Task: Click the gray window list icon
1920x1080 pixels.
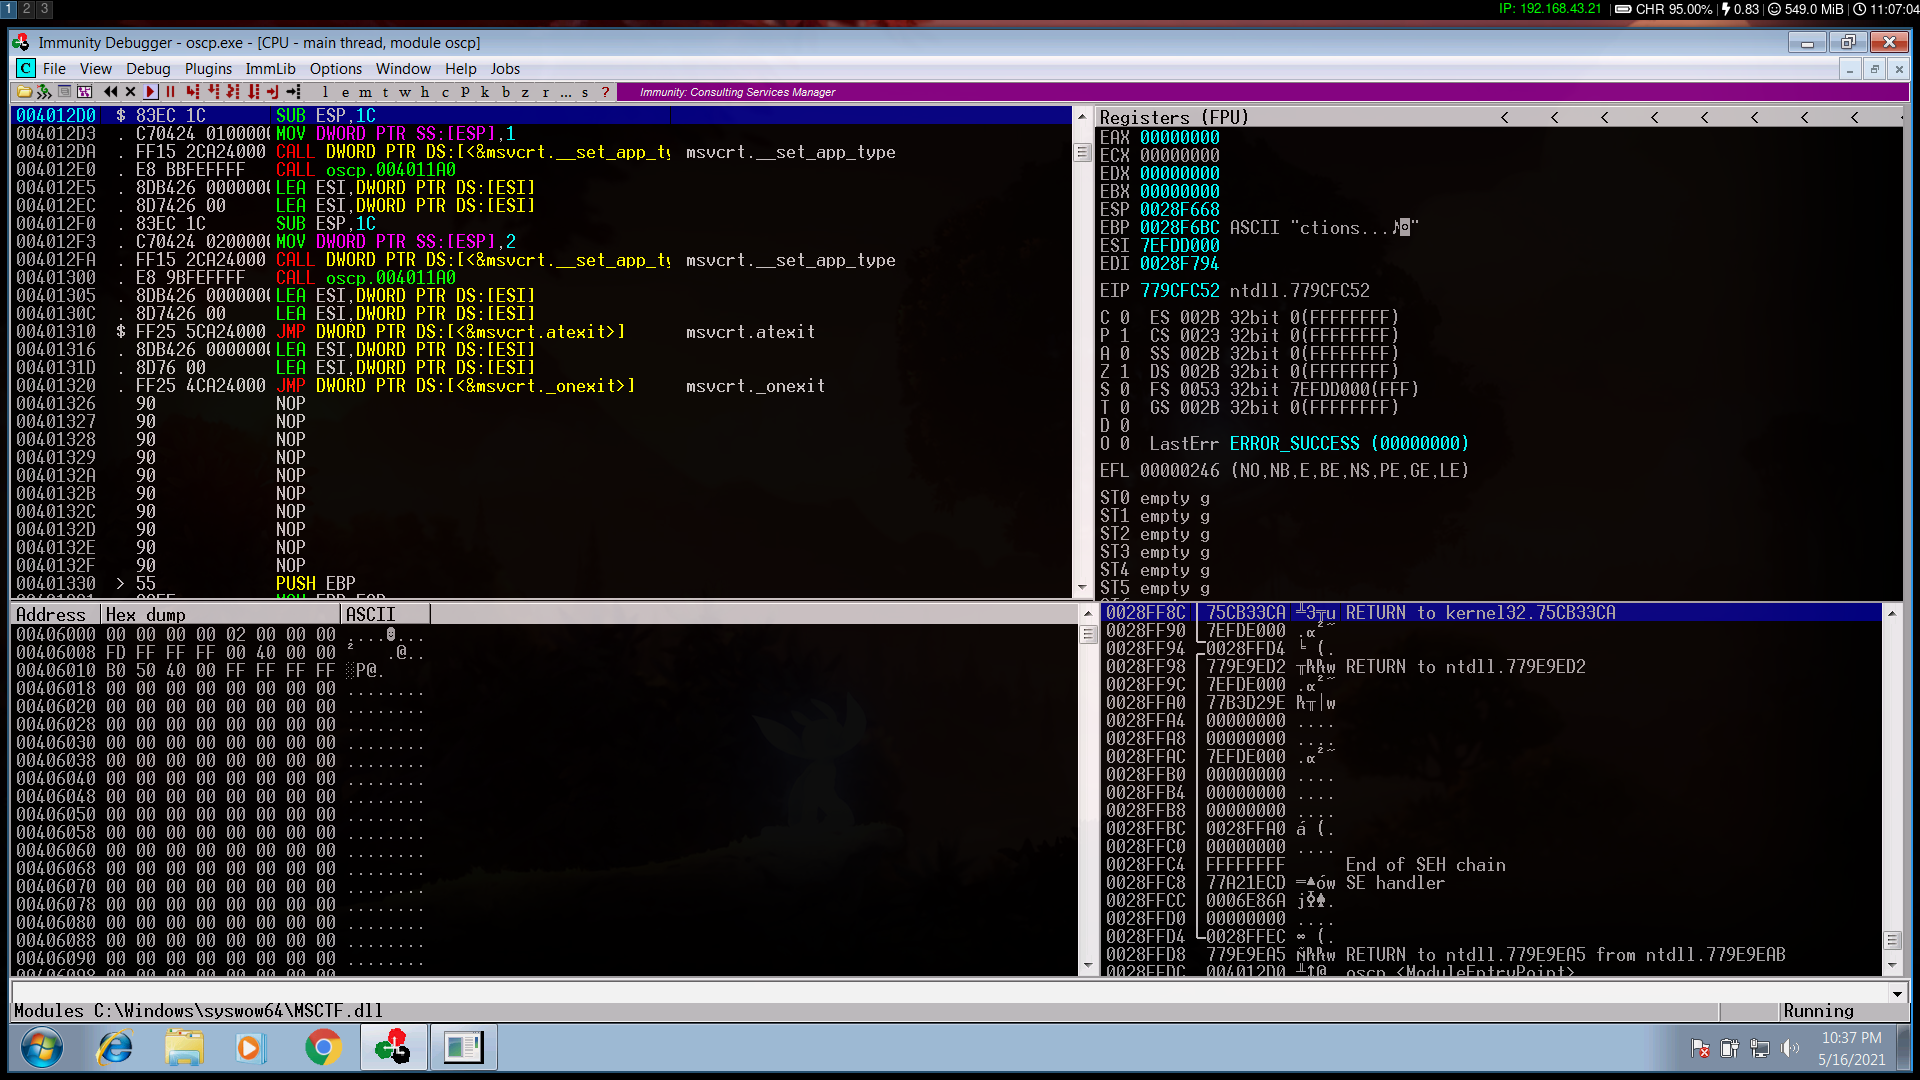Action: point(65,92)
